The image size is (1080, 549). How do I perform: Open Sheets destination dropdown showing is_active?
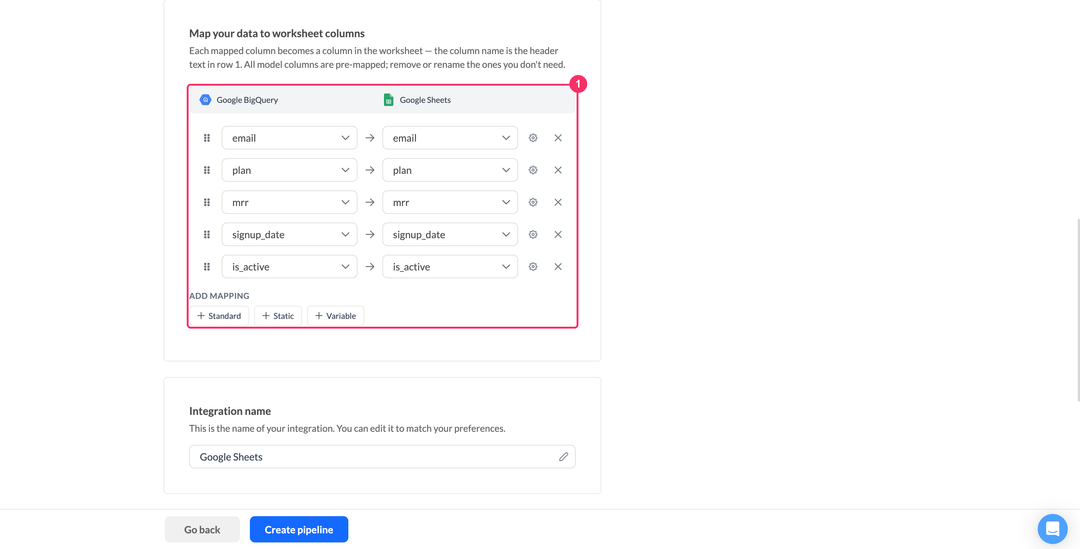pyautogui.click(x=450, y=267)
